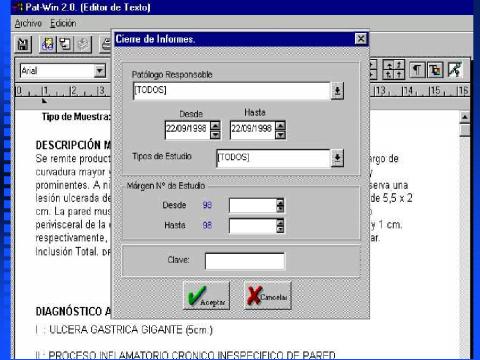The image size is (480, 360).
Task: Open the Arial font dropdown
Action: [99, 71]
